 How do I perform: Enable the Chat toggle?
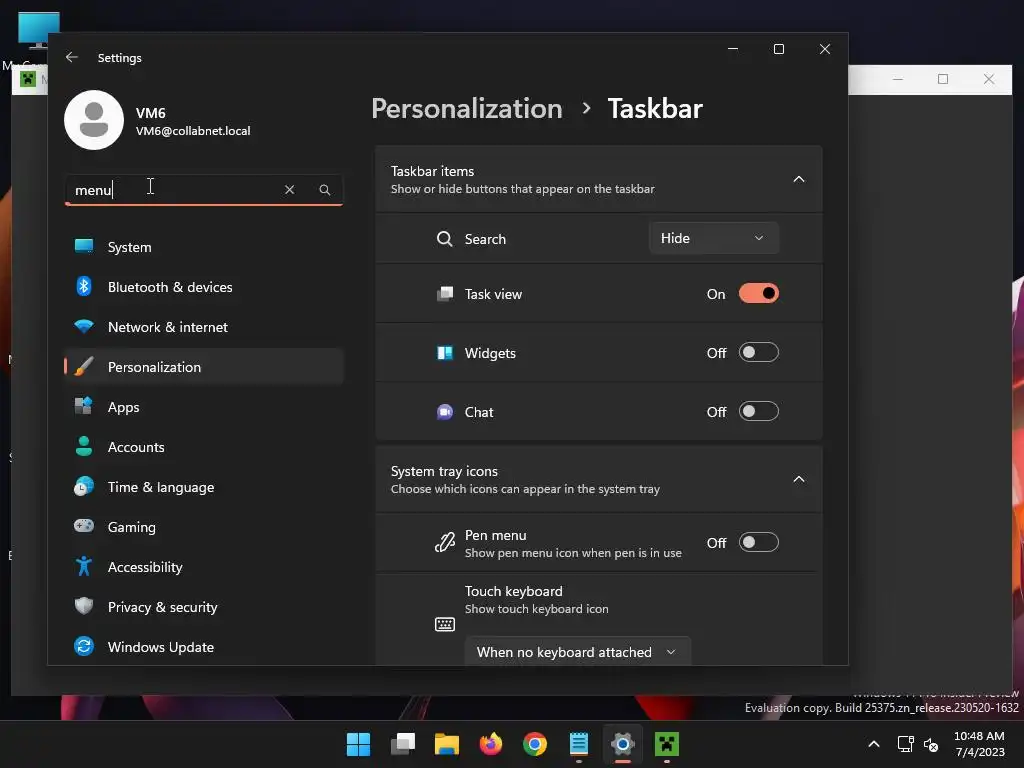758,411
